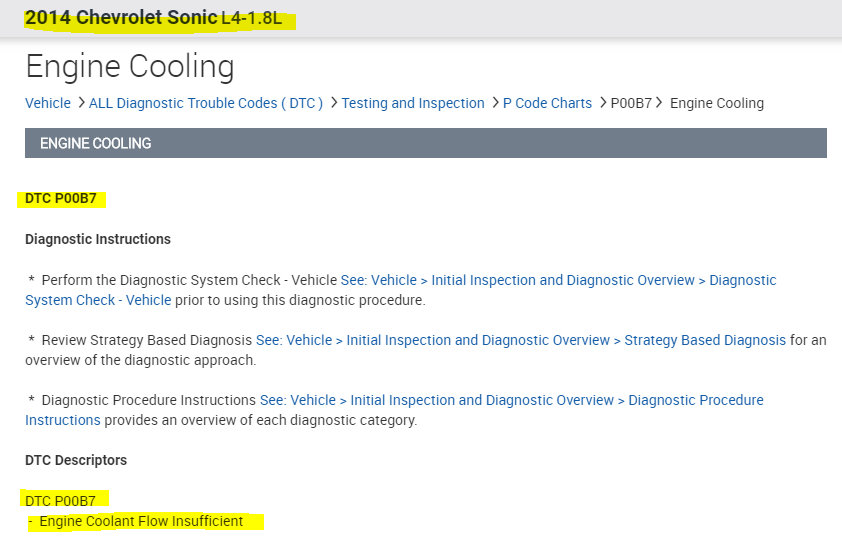
Task: Click the large Engine Cooling page heading
Action: [129, 66]
